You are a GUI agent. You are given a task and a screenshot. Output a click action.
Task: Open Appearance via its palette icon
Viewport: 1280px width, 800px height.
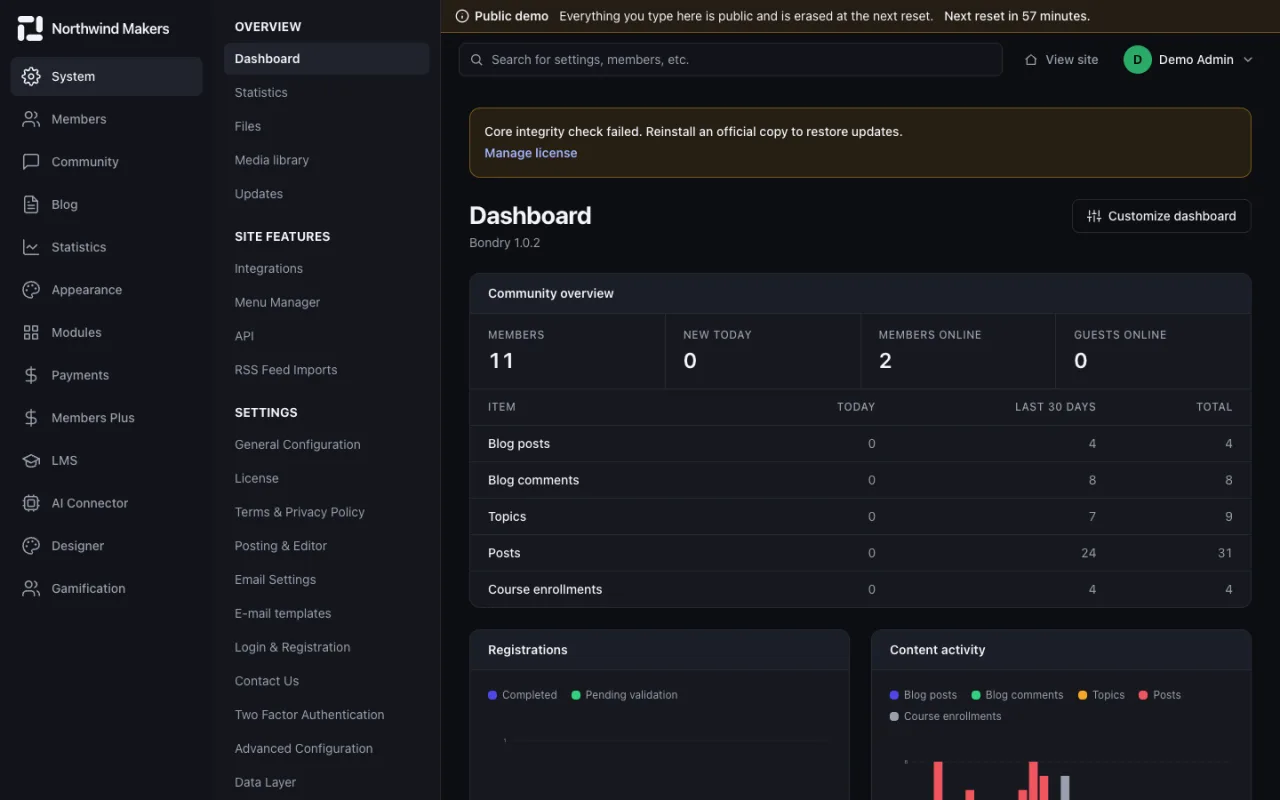(31, 290)
